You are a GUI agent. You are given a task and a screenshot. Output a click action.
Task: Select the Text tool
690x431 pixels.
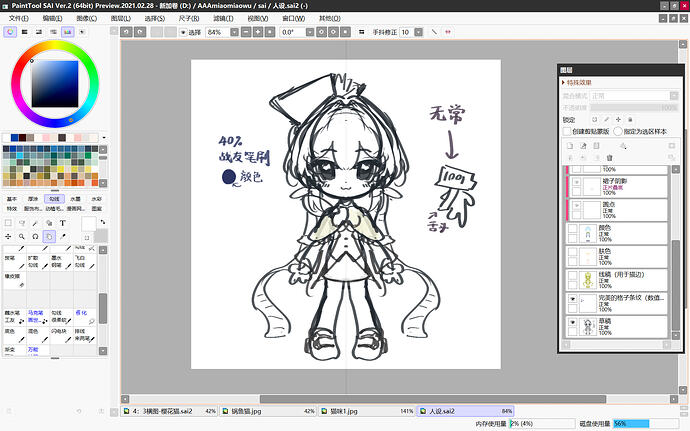point(62,223)
